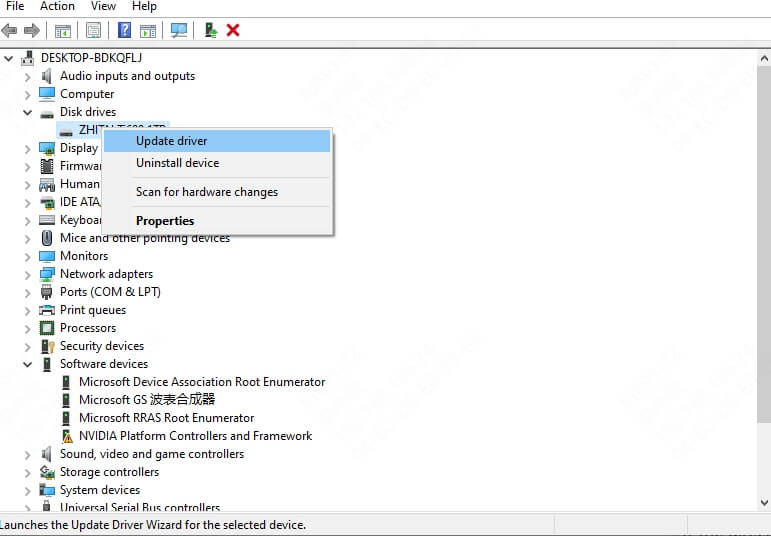This screenshot has height=536, width=771.
Task: Expand the Network adapters category
Action: pyautogui.click(x=28, y=275)
